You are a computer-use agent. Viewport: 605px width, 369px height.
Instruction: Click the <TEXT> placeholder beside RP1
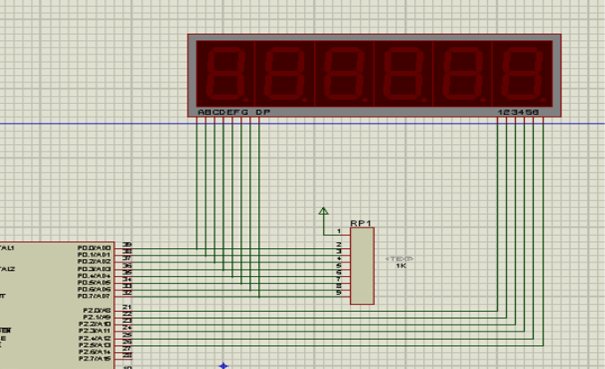400,259
